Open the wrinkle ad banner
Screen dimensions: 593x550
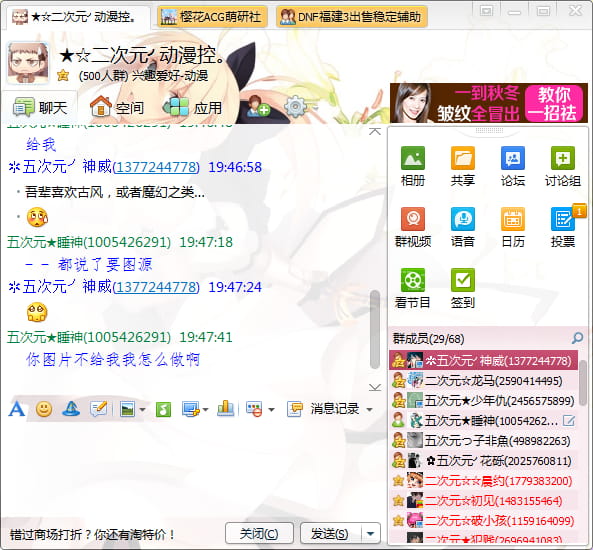489,103
